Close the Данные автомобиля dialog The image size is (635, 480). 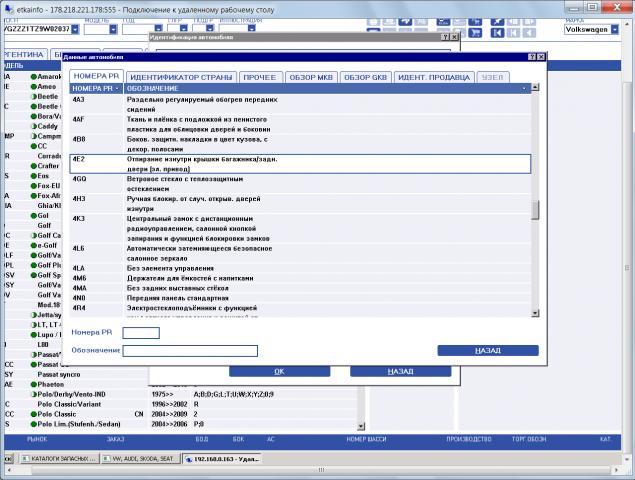tap(541, 57)
